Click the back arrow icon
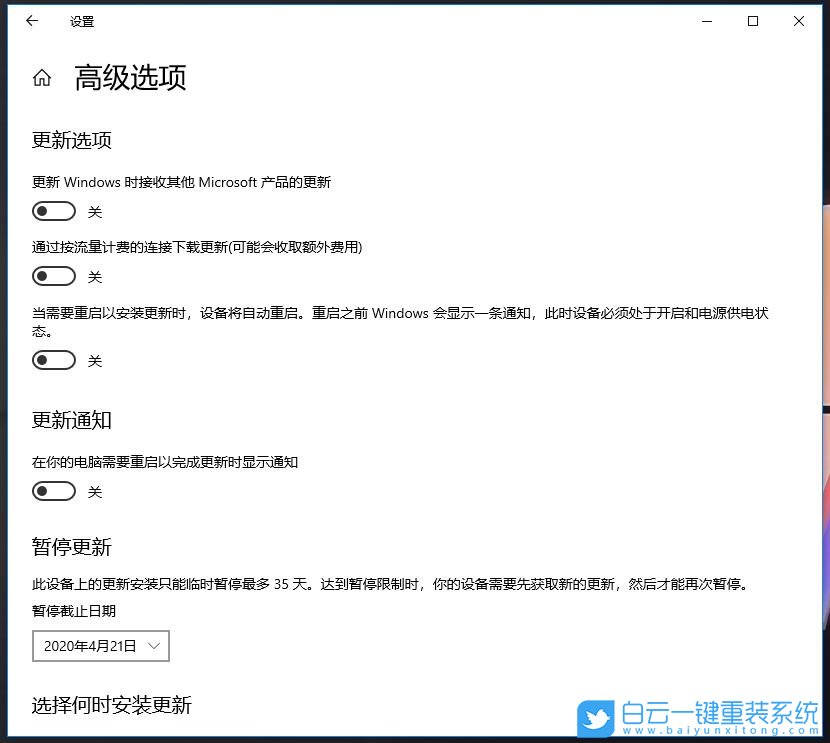The height and width of the screenshot is (743, 830). pyautogui.click(x=31, y=20)
